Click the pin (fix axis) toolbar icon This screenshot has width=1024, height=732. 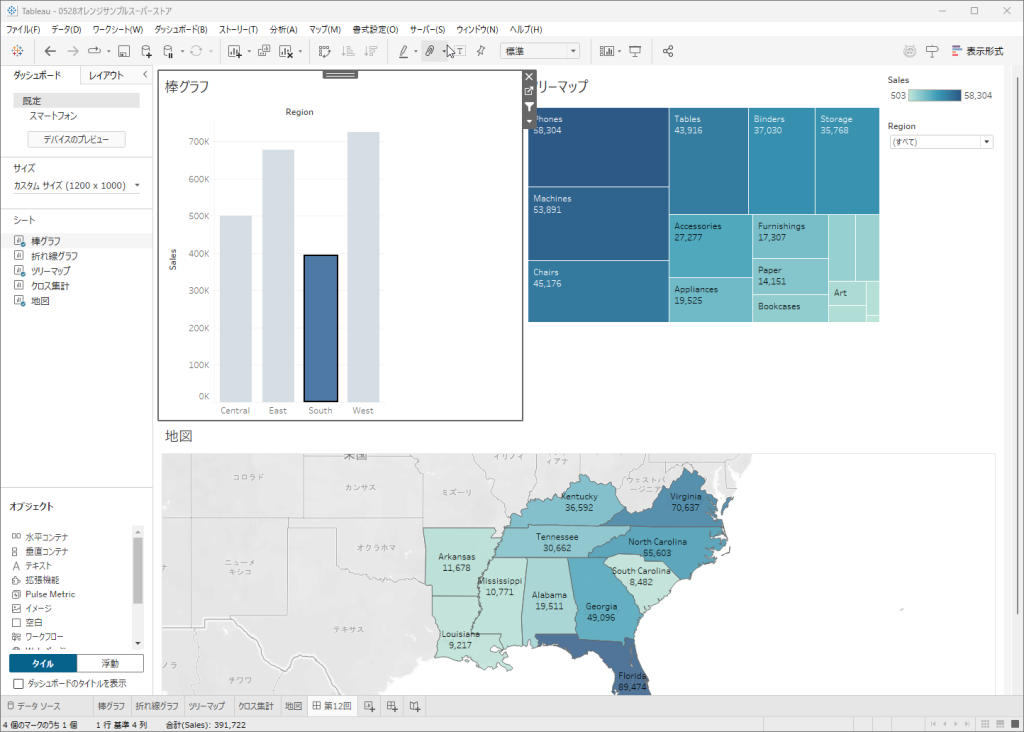[480, 51]
